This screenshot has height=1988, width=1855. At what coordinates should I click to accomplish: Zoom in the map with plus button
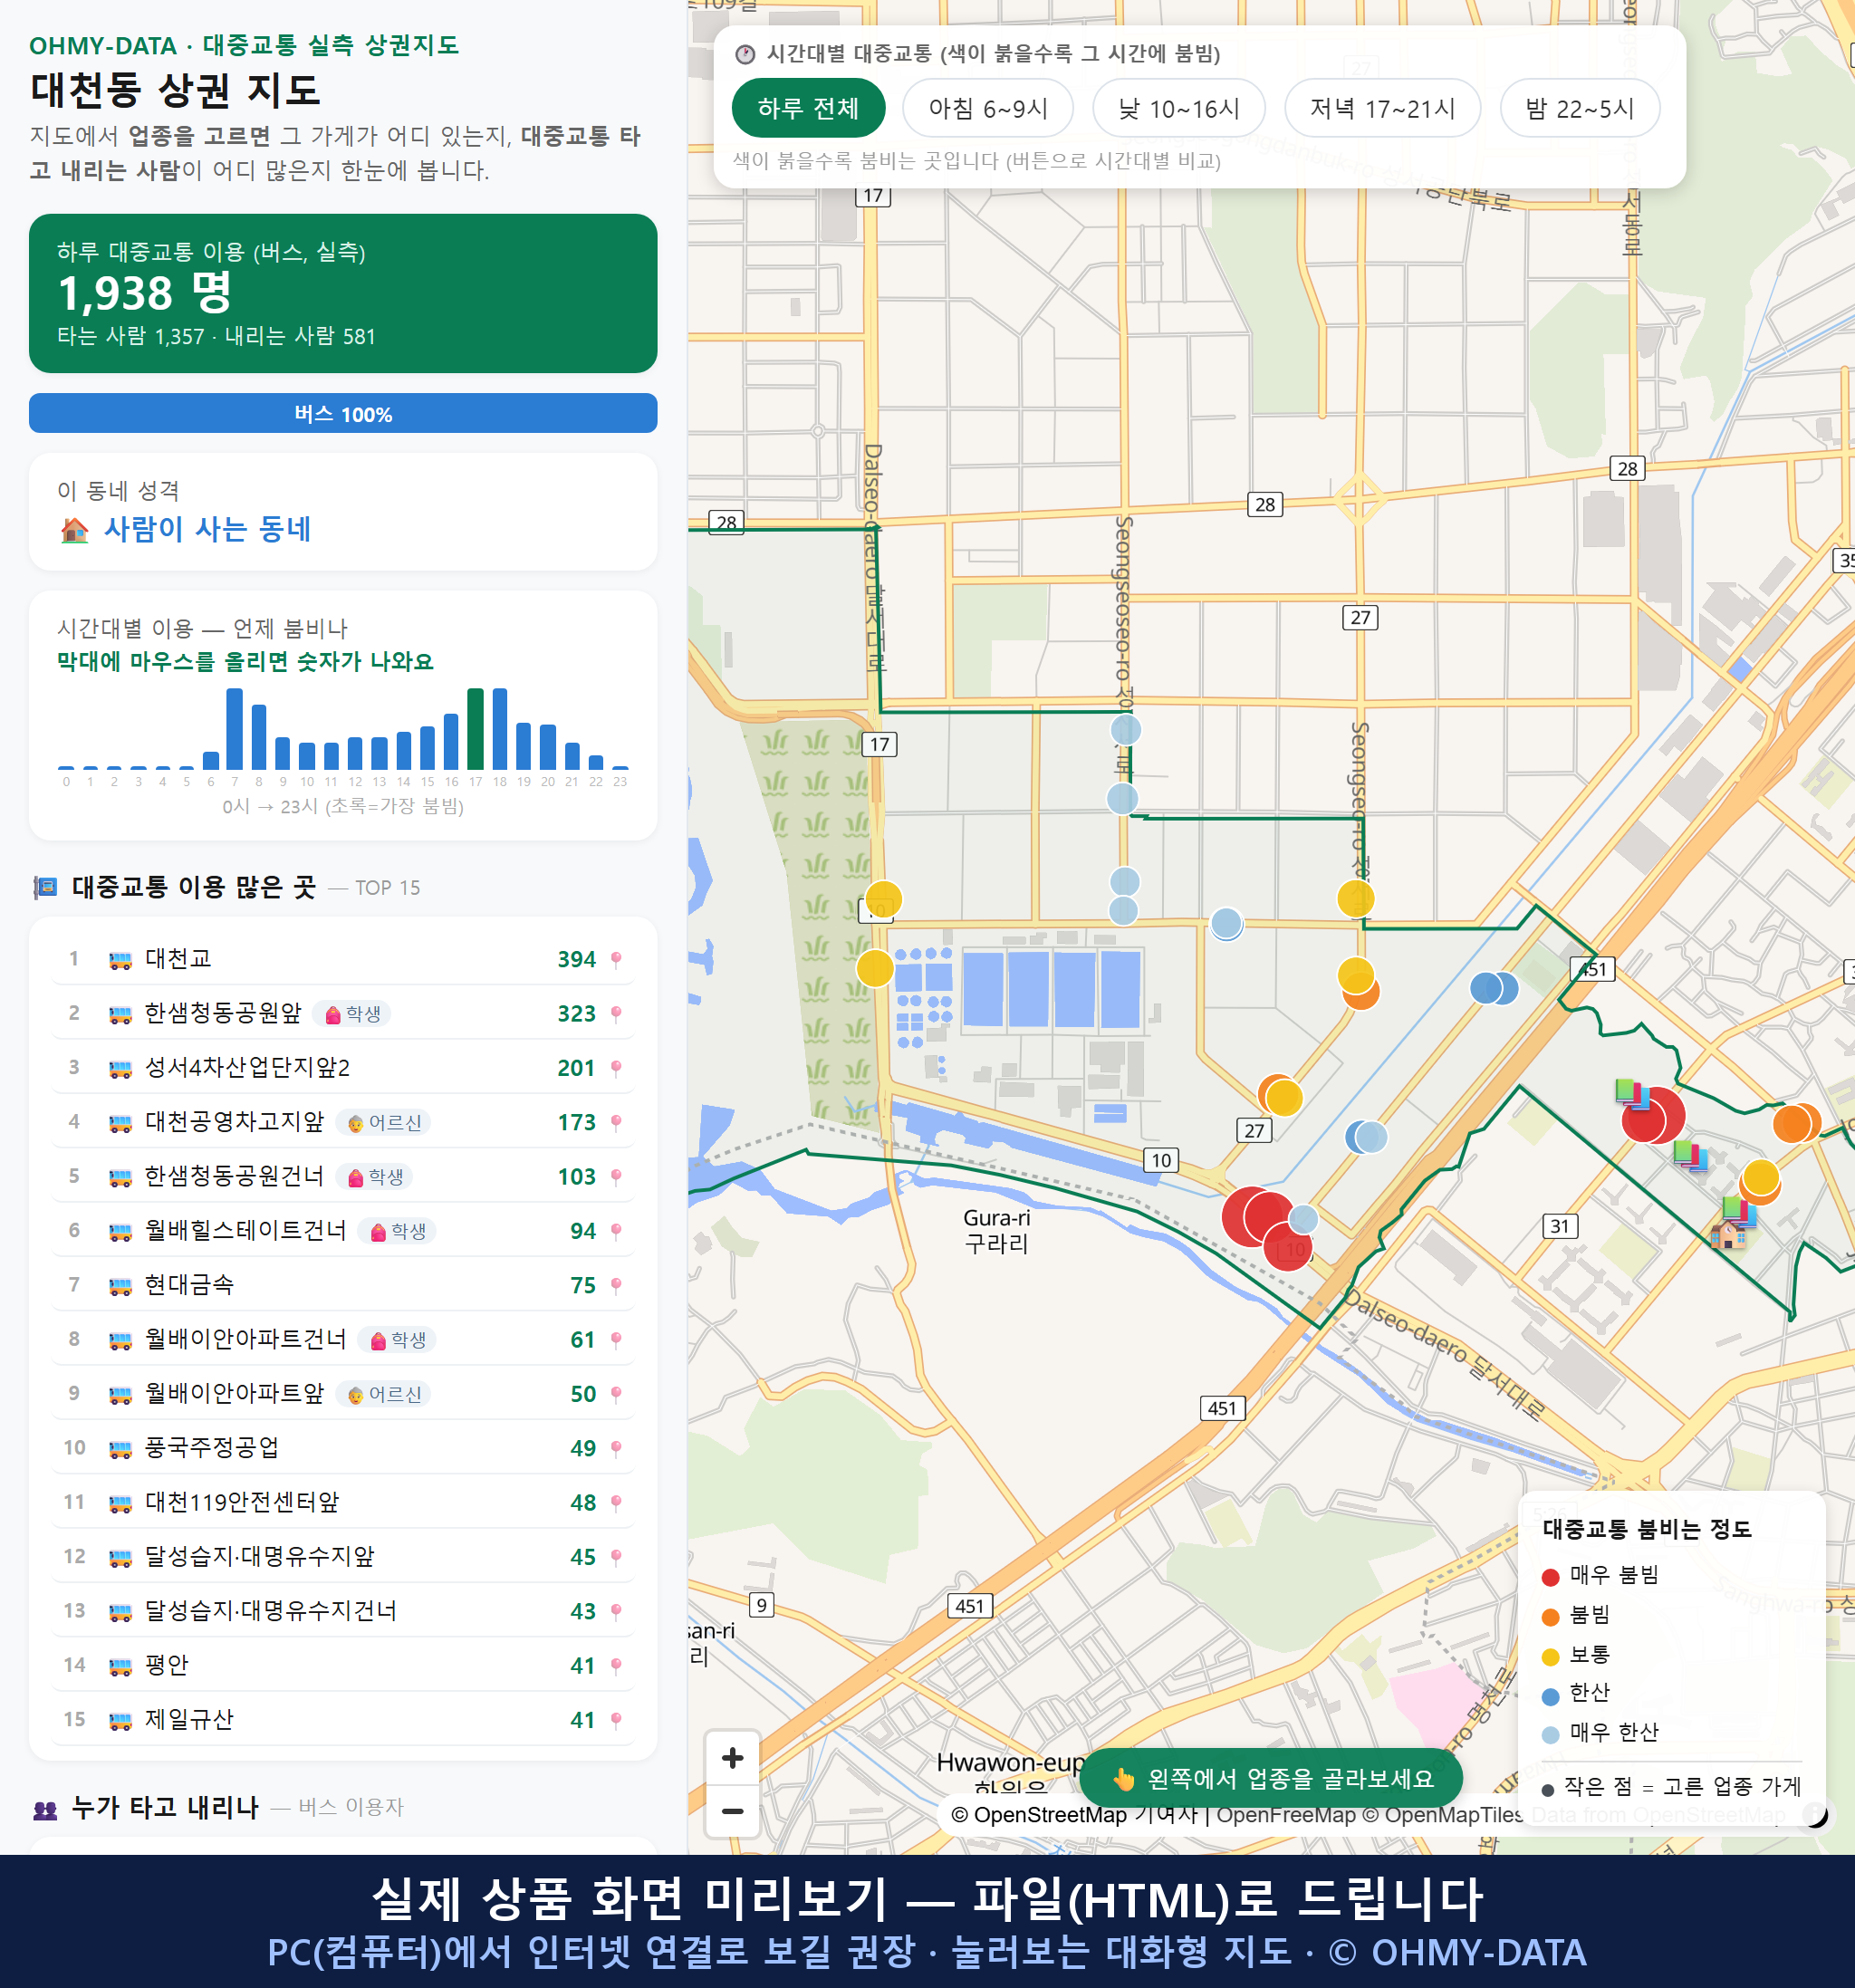[x=732, y=1758]
